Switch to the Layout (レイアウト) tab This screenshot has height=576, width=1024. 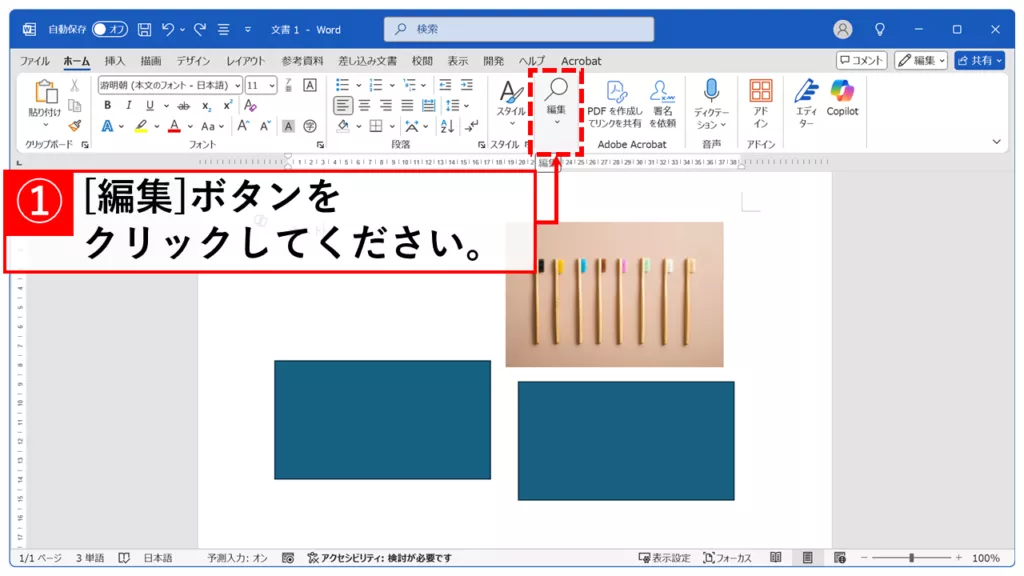[x=245, y=61]
